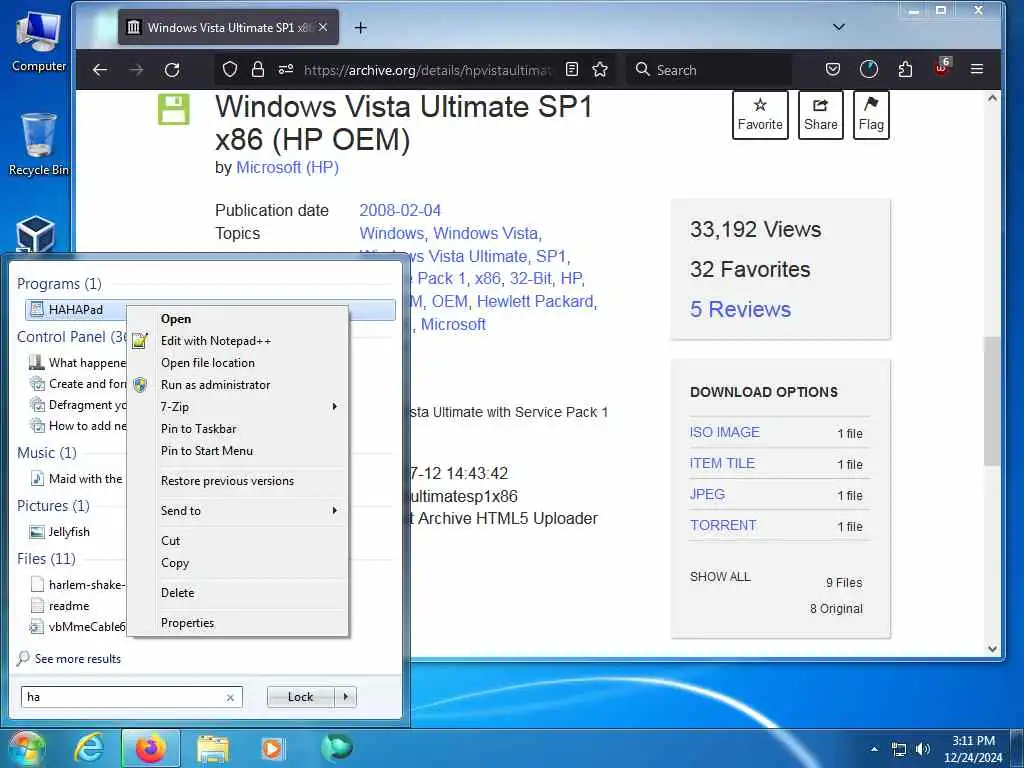Open the readme file result
Image resolution: width=1024 pixels, height=768 pixels.
69,606
